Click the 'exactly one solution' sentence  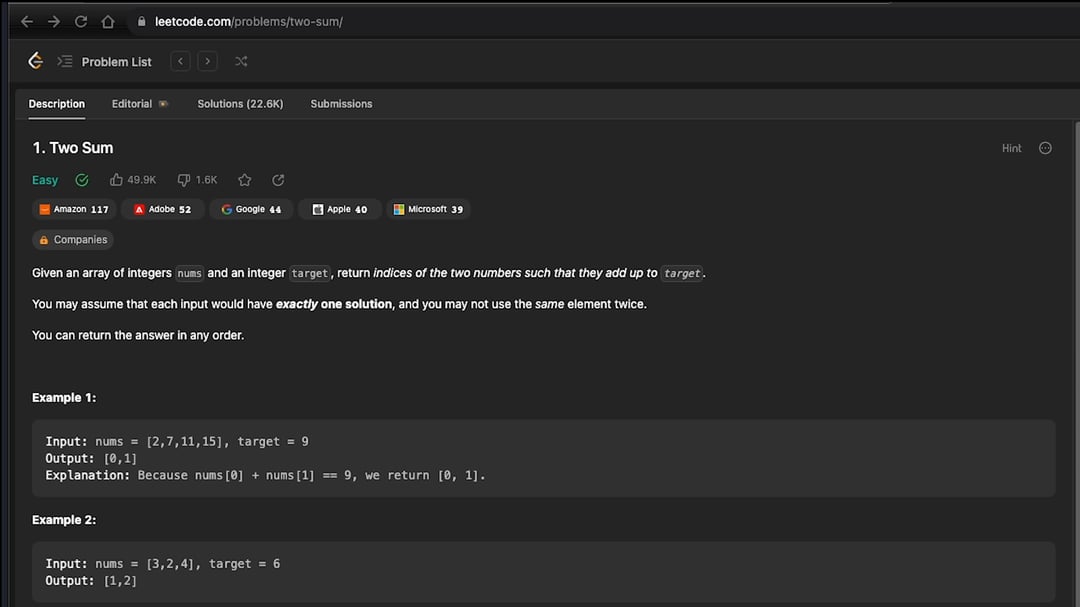pyautogui.click(x=340, y=305)
